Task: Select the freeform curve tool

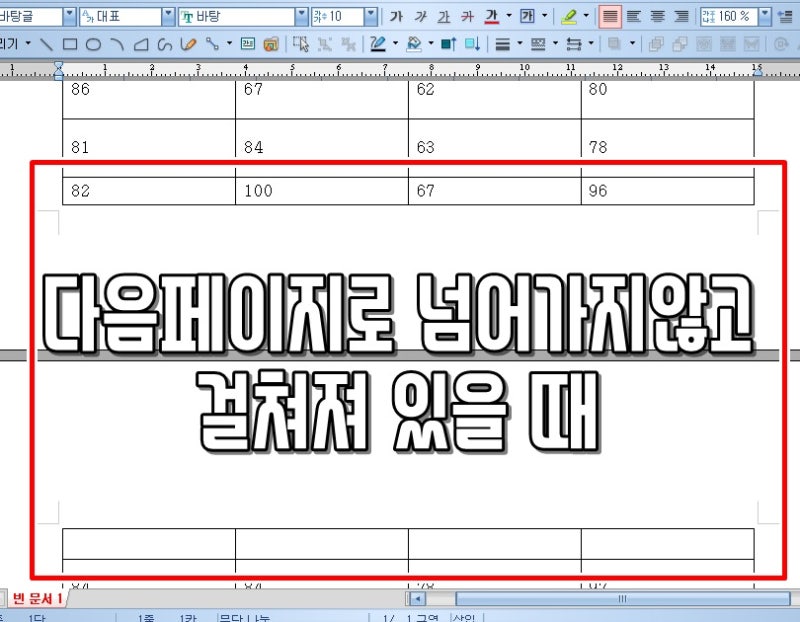Action: pos(164,44)
